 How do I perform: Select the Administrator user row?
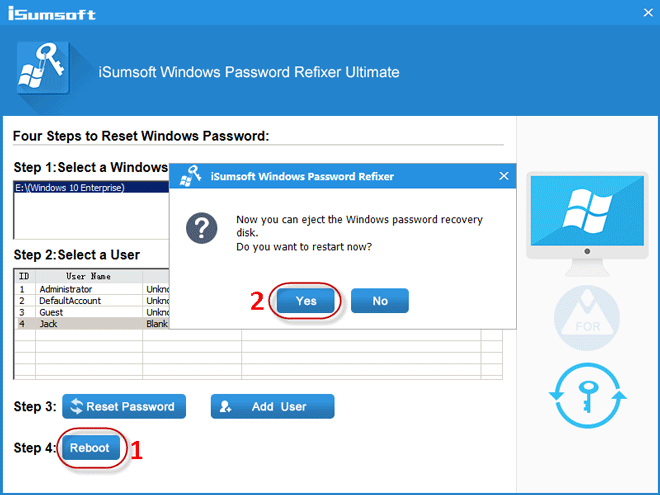(x=92, y=289)
